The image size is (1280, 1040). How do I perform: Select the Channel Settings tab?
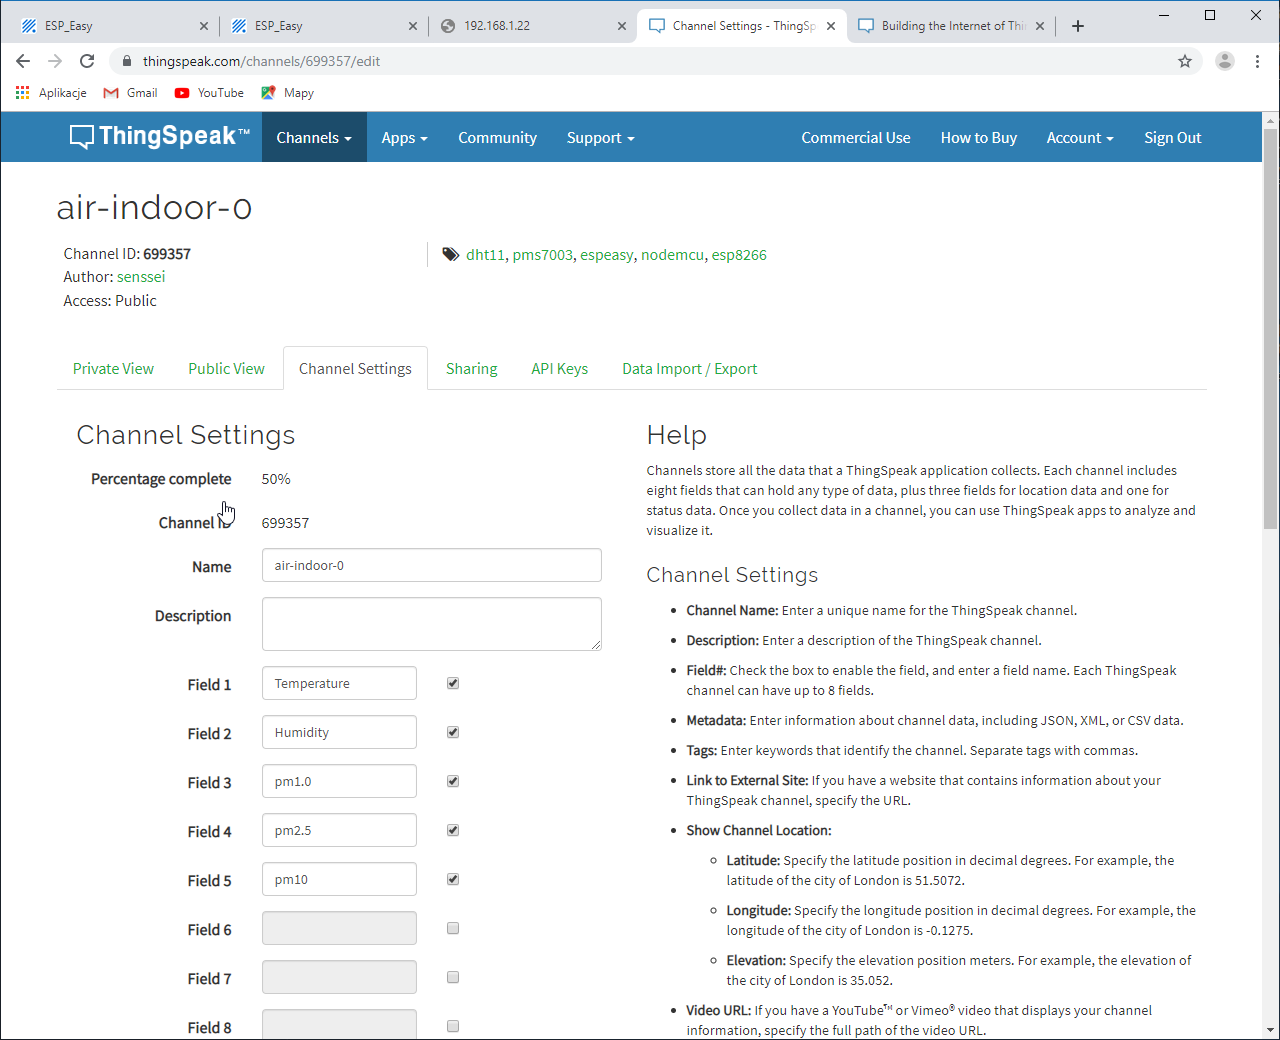355,369
